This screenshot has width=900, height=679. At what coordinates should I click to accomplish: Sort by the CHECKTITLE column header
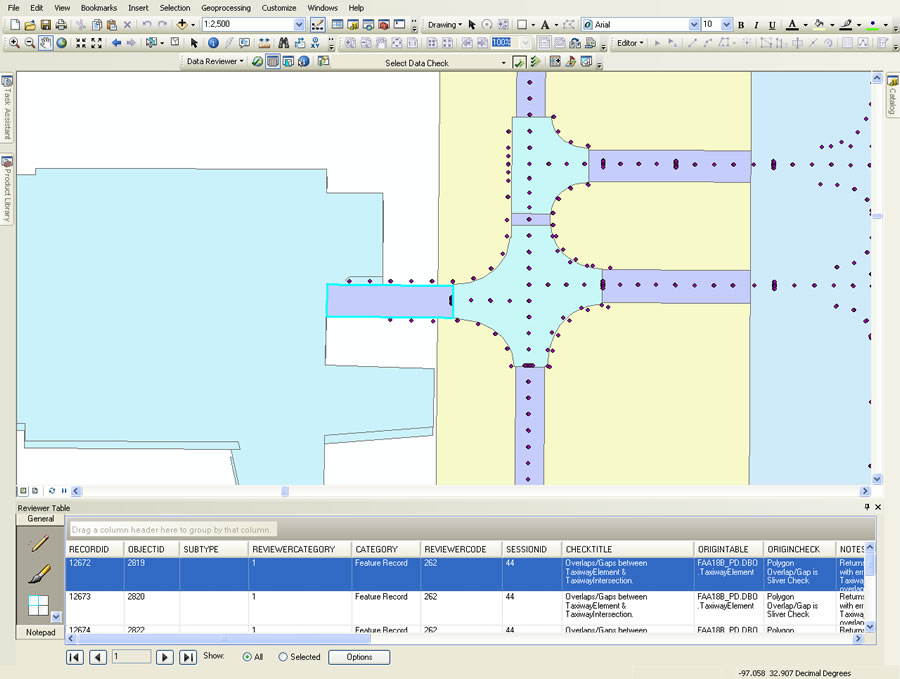627,549
